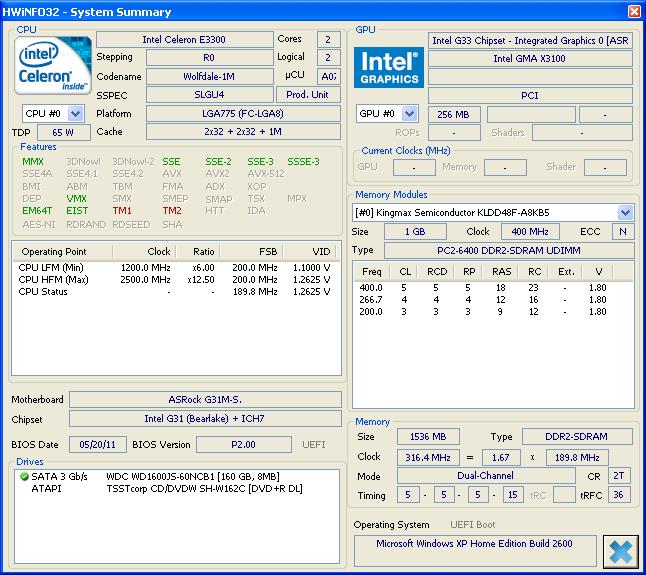
Task: Close summary with the blue X button
Action: click(620, 551)
